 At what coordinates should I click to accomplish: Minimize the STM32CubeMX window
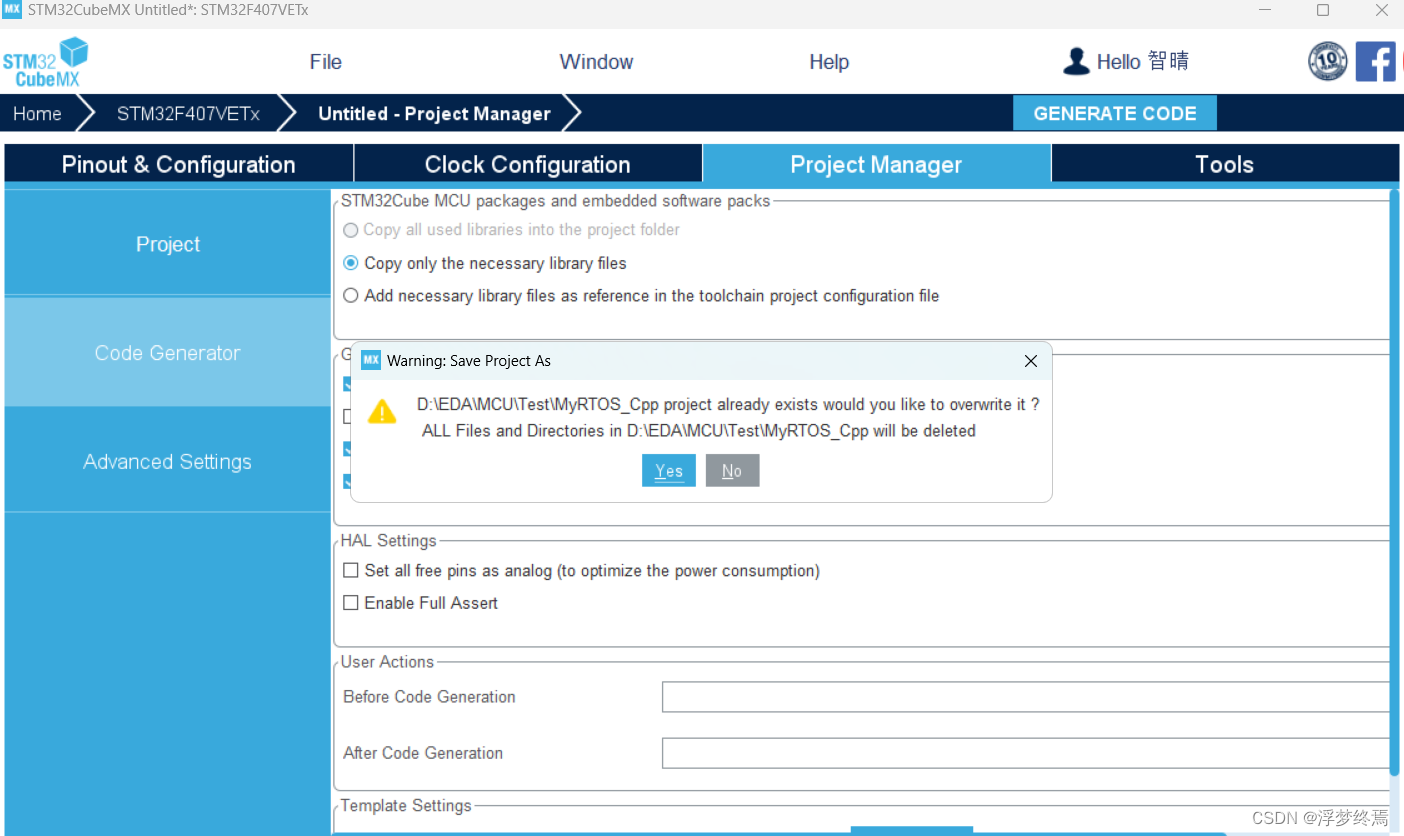[1266, 10]
